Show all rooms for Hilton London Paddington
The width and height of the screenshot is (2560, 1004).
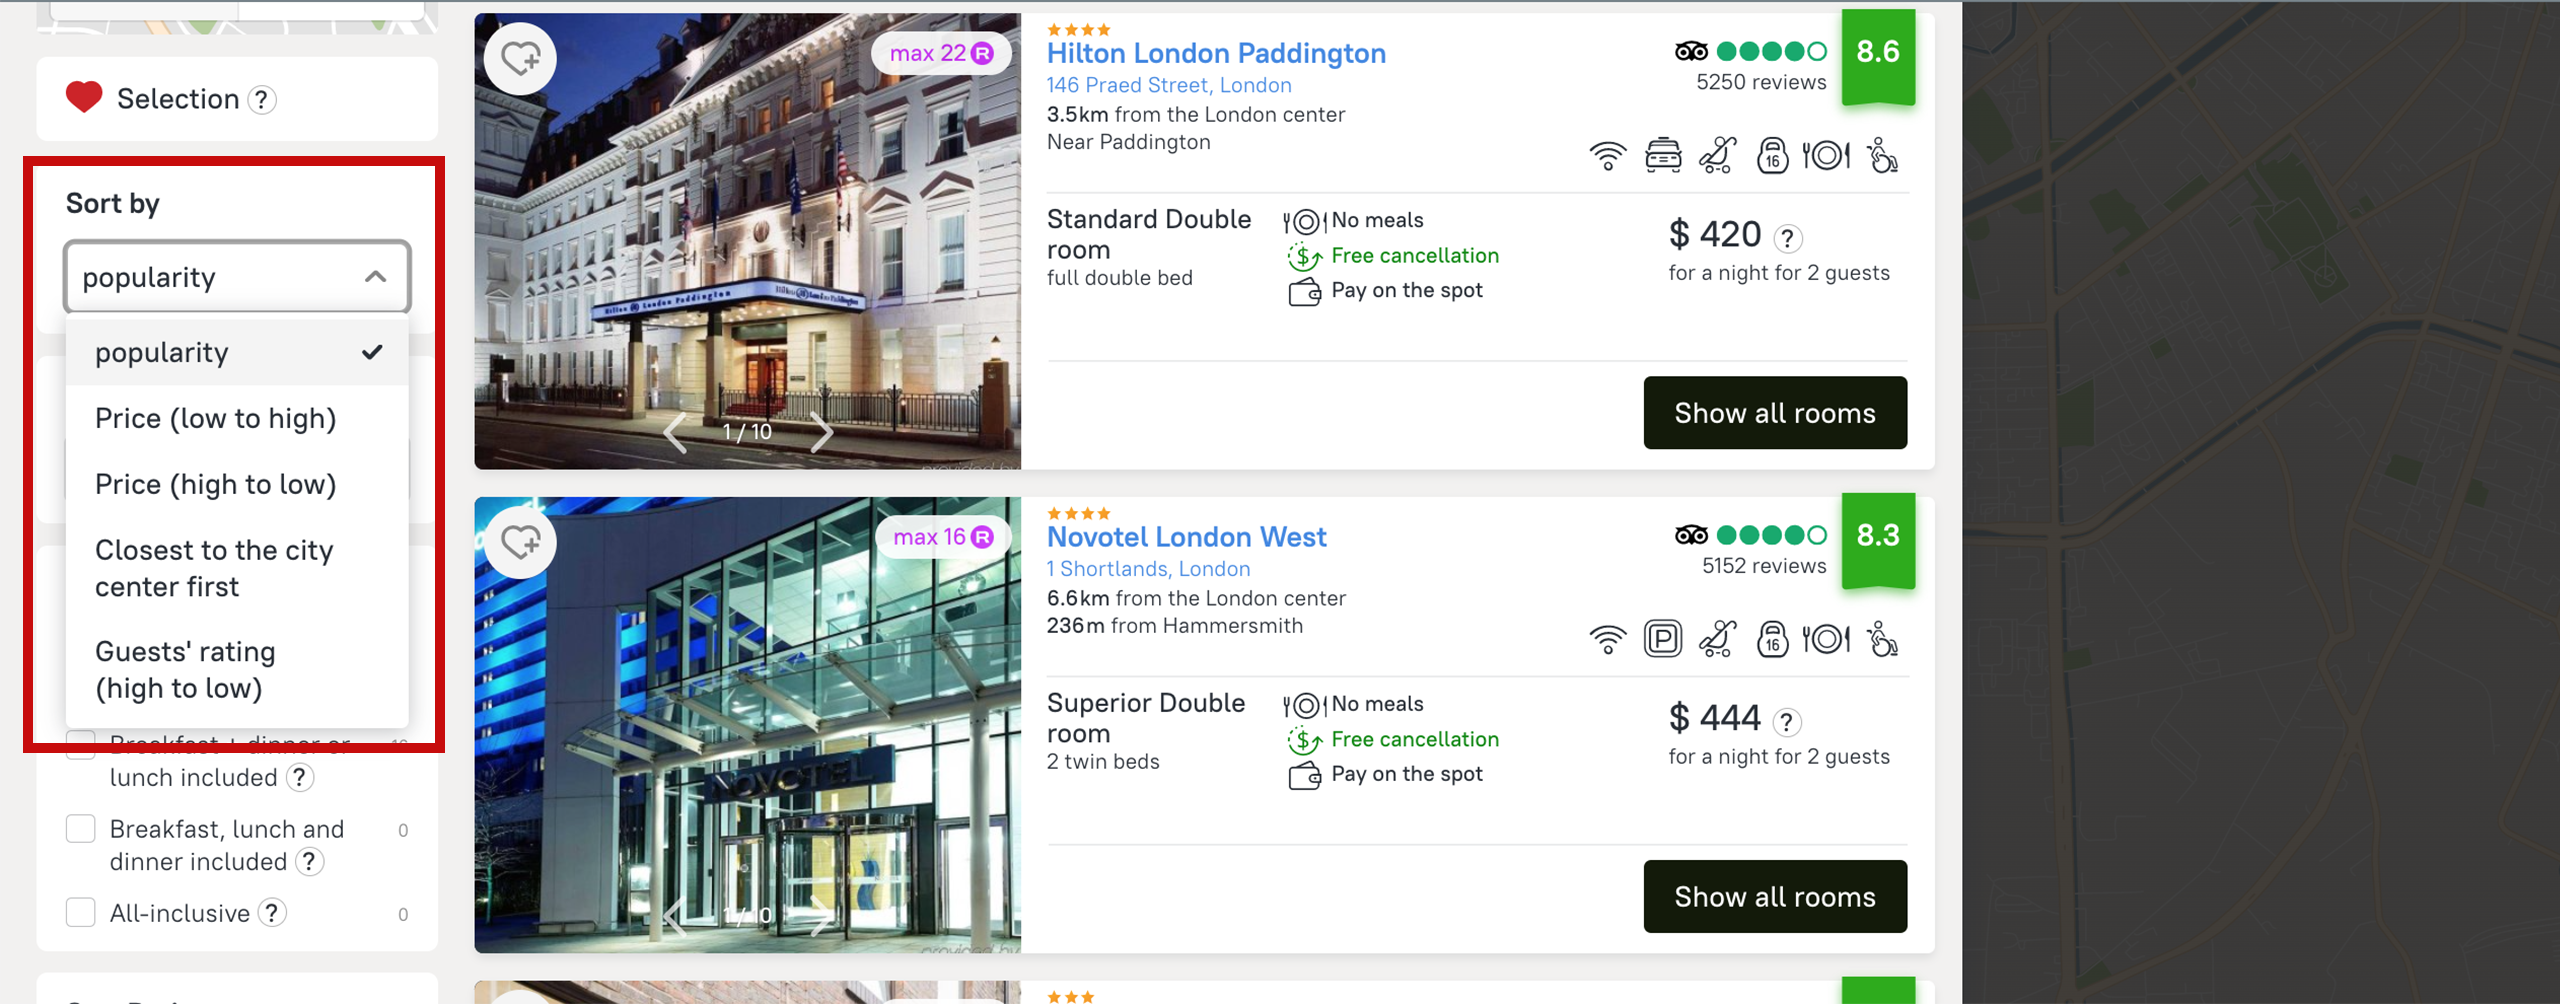(x=1774, y=413)
